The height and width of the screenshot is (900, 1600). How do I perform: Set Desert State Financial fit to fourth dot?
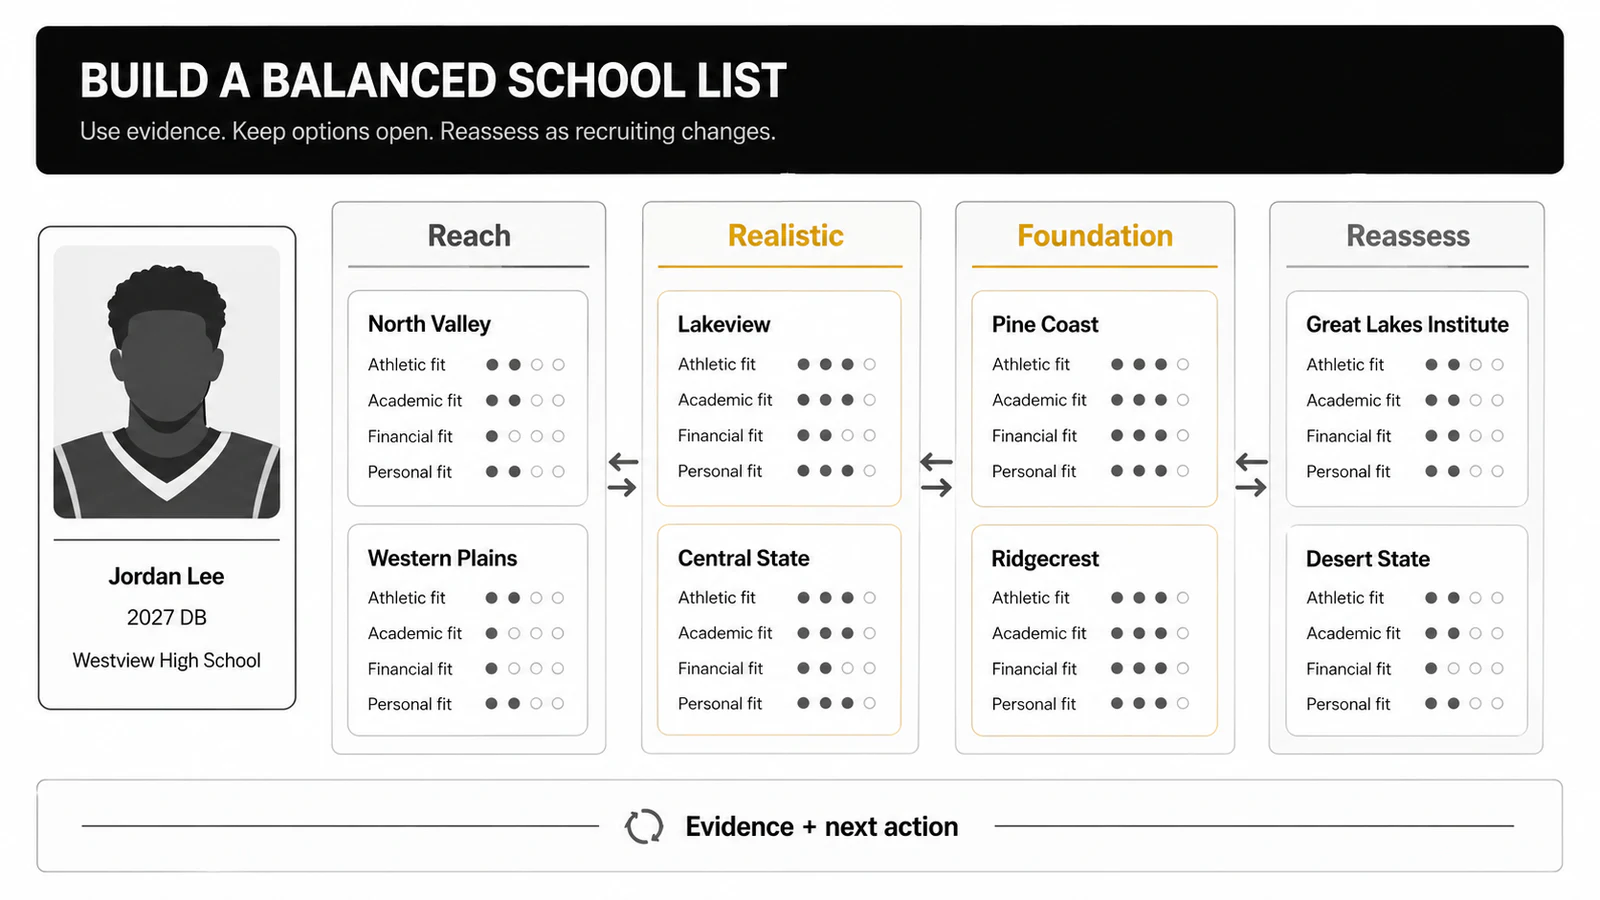(x=1497, y=668)
